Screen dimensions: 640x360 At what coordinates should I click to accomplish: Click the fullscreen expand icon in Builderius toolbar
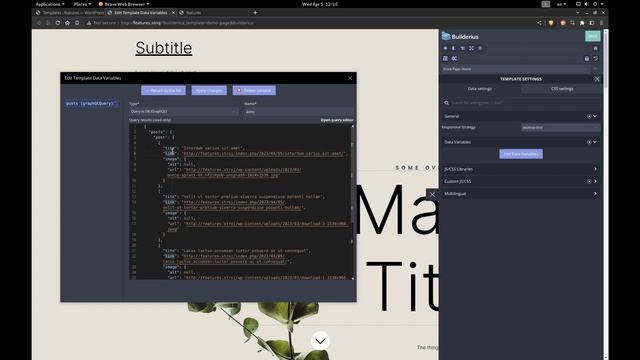(x=471, y=48)
